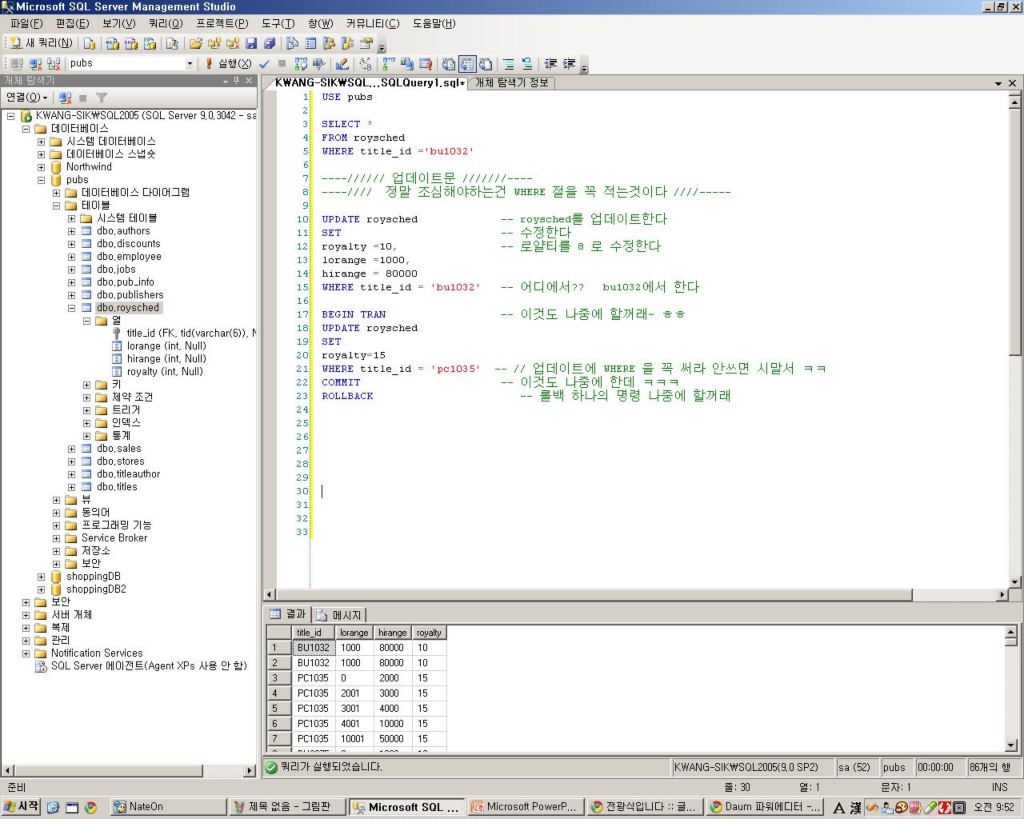Image resolution: width=1024 pixels, height=819 pixels.
Task: Switch to 제목 없음 - 그림판 taskbar button
Action: (x=288, y=807)
